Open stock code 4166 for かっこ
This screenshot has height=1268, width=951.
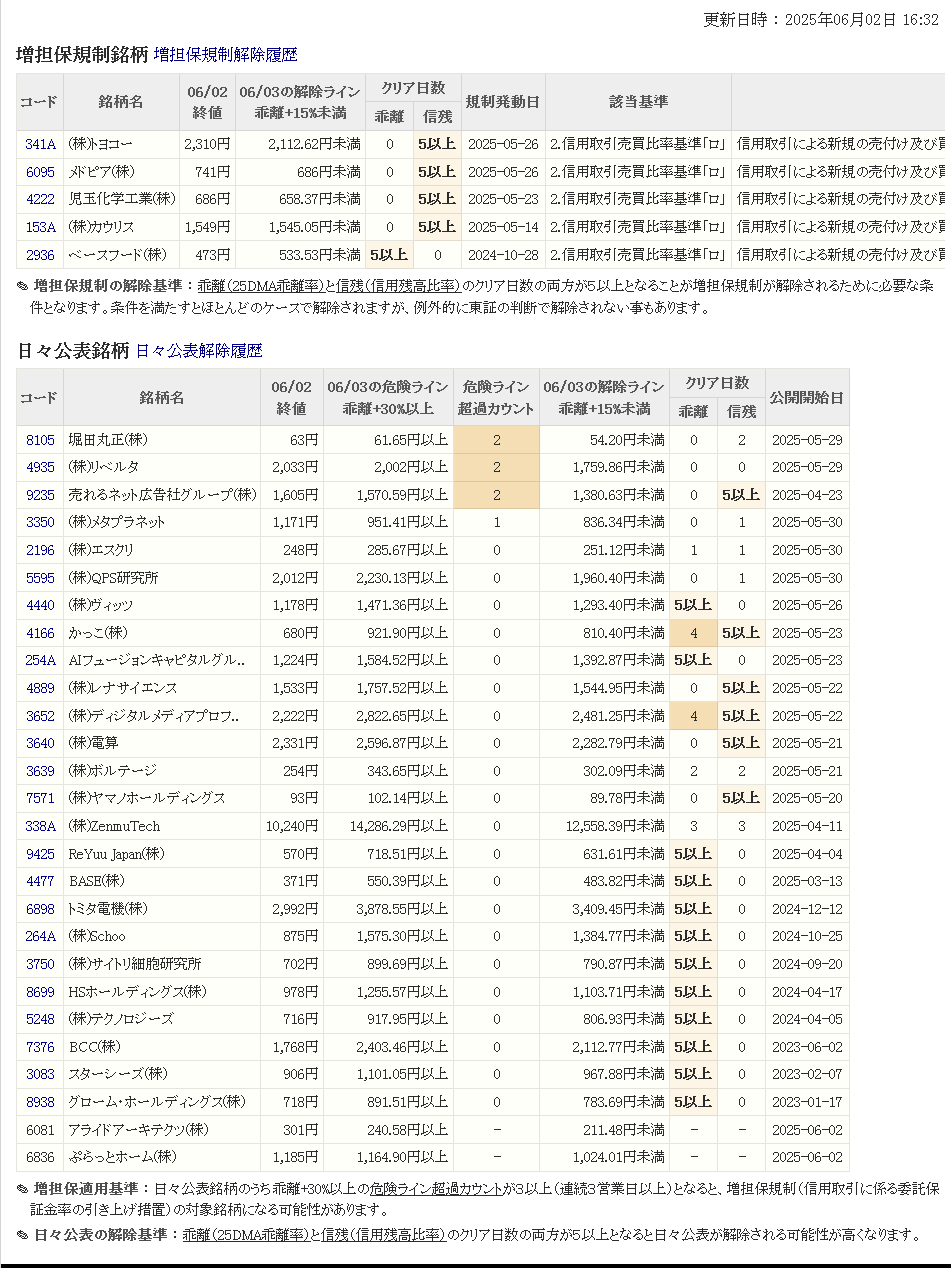40,633
